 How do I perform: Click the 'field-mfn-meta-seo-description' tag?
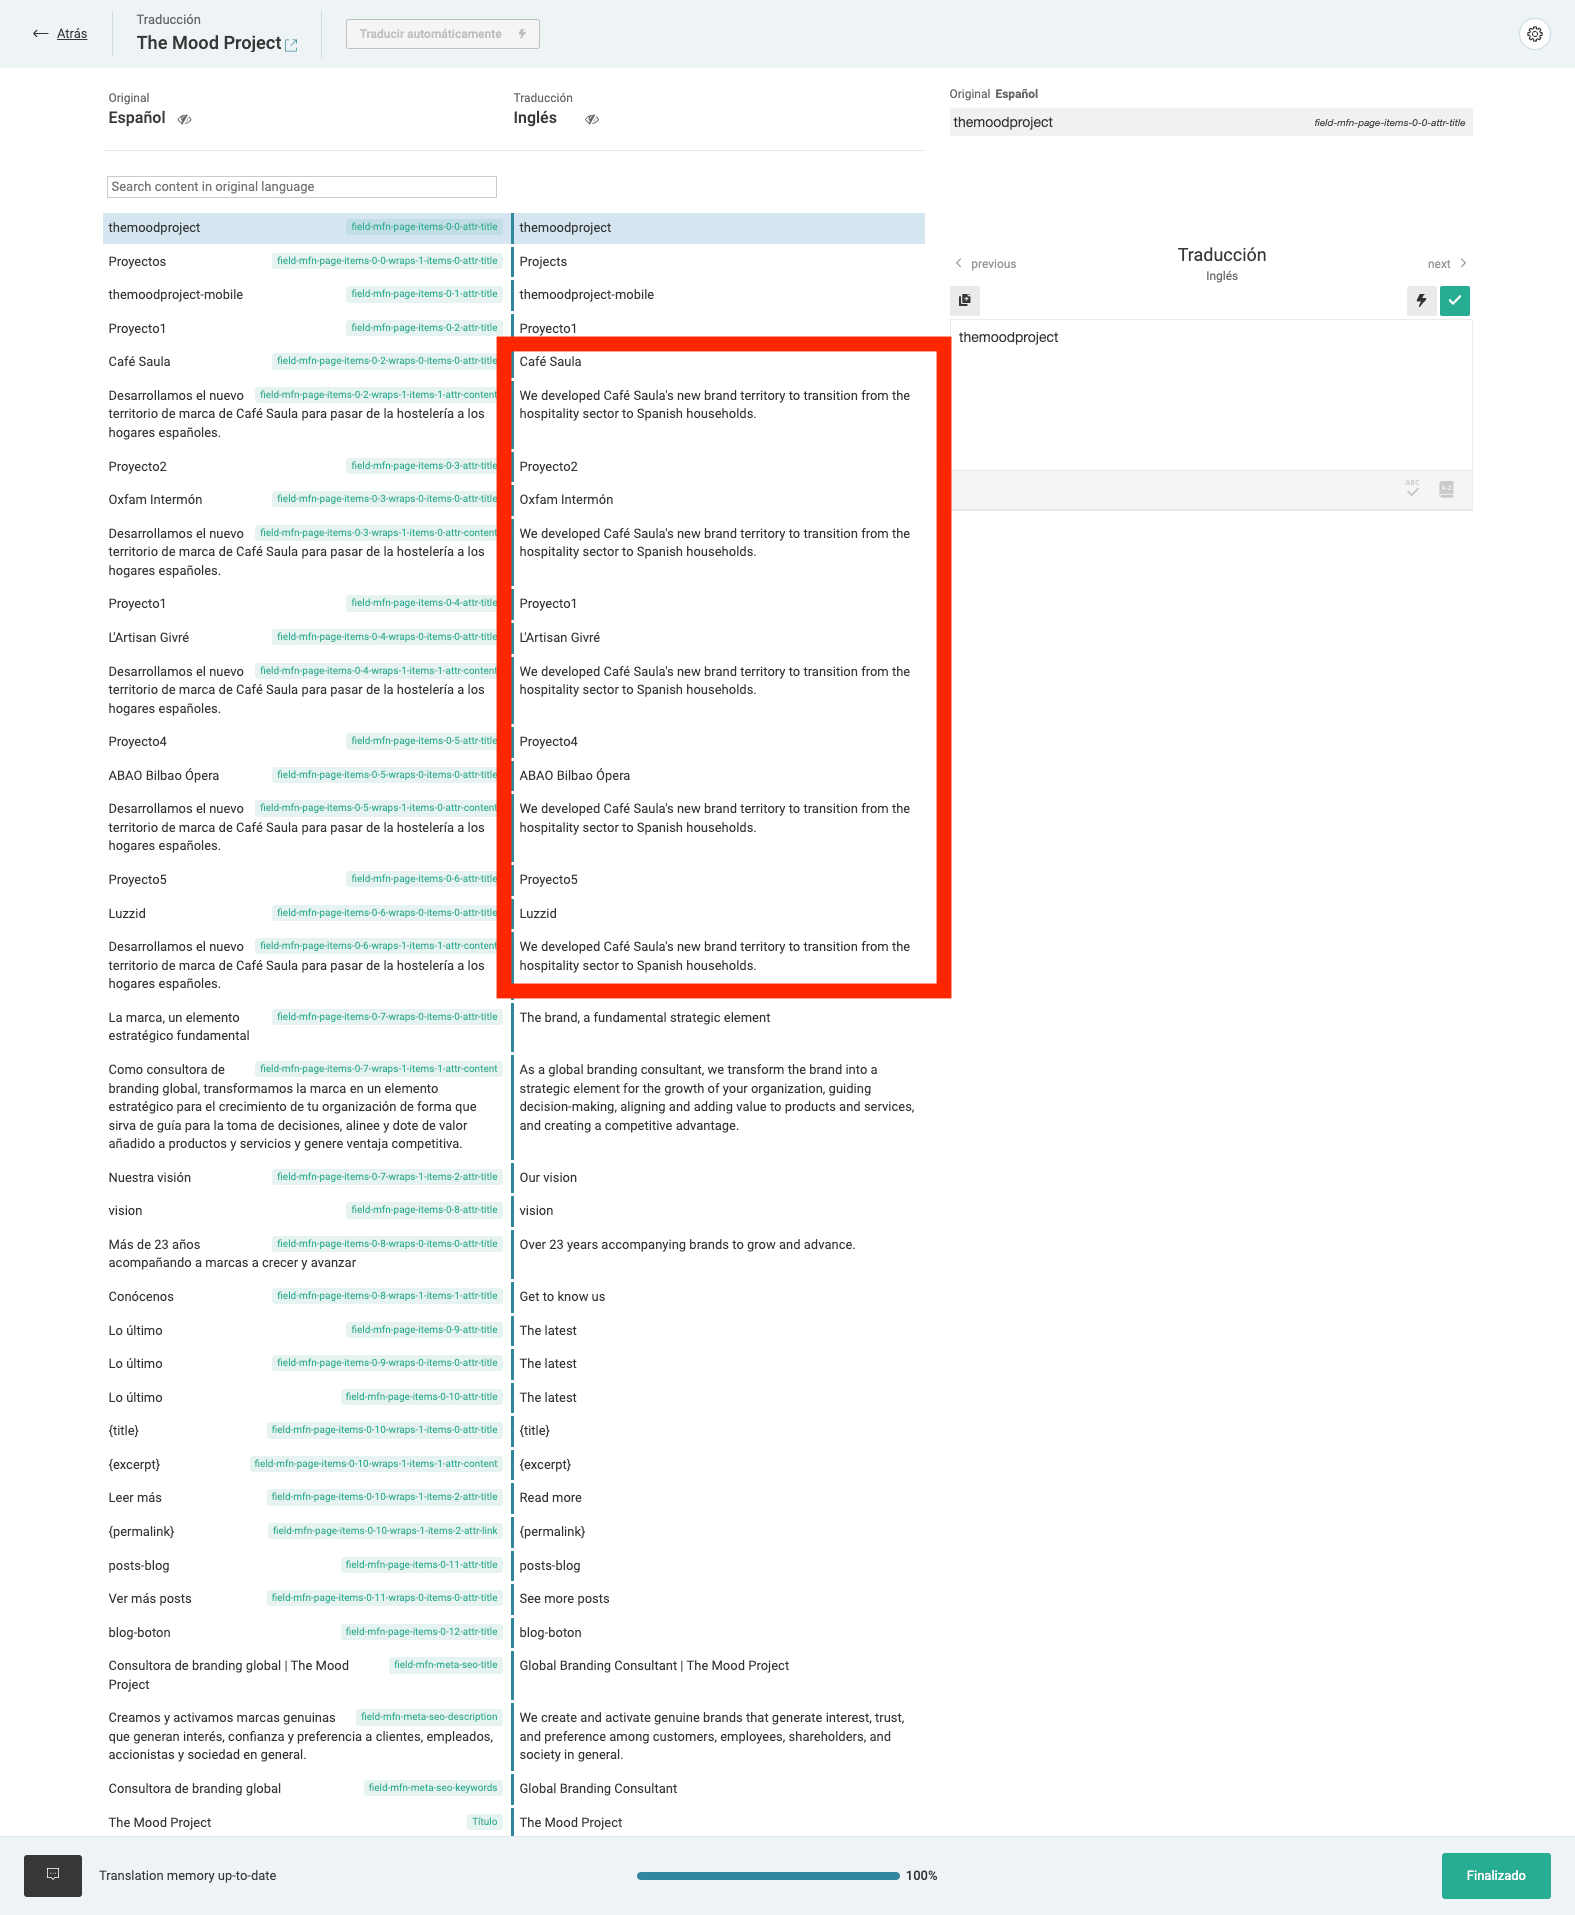(x=429, y=1717)
